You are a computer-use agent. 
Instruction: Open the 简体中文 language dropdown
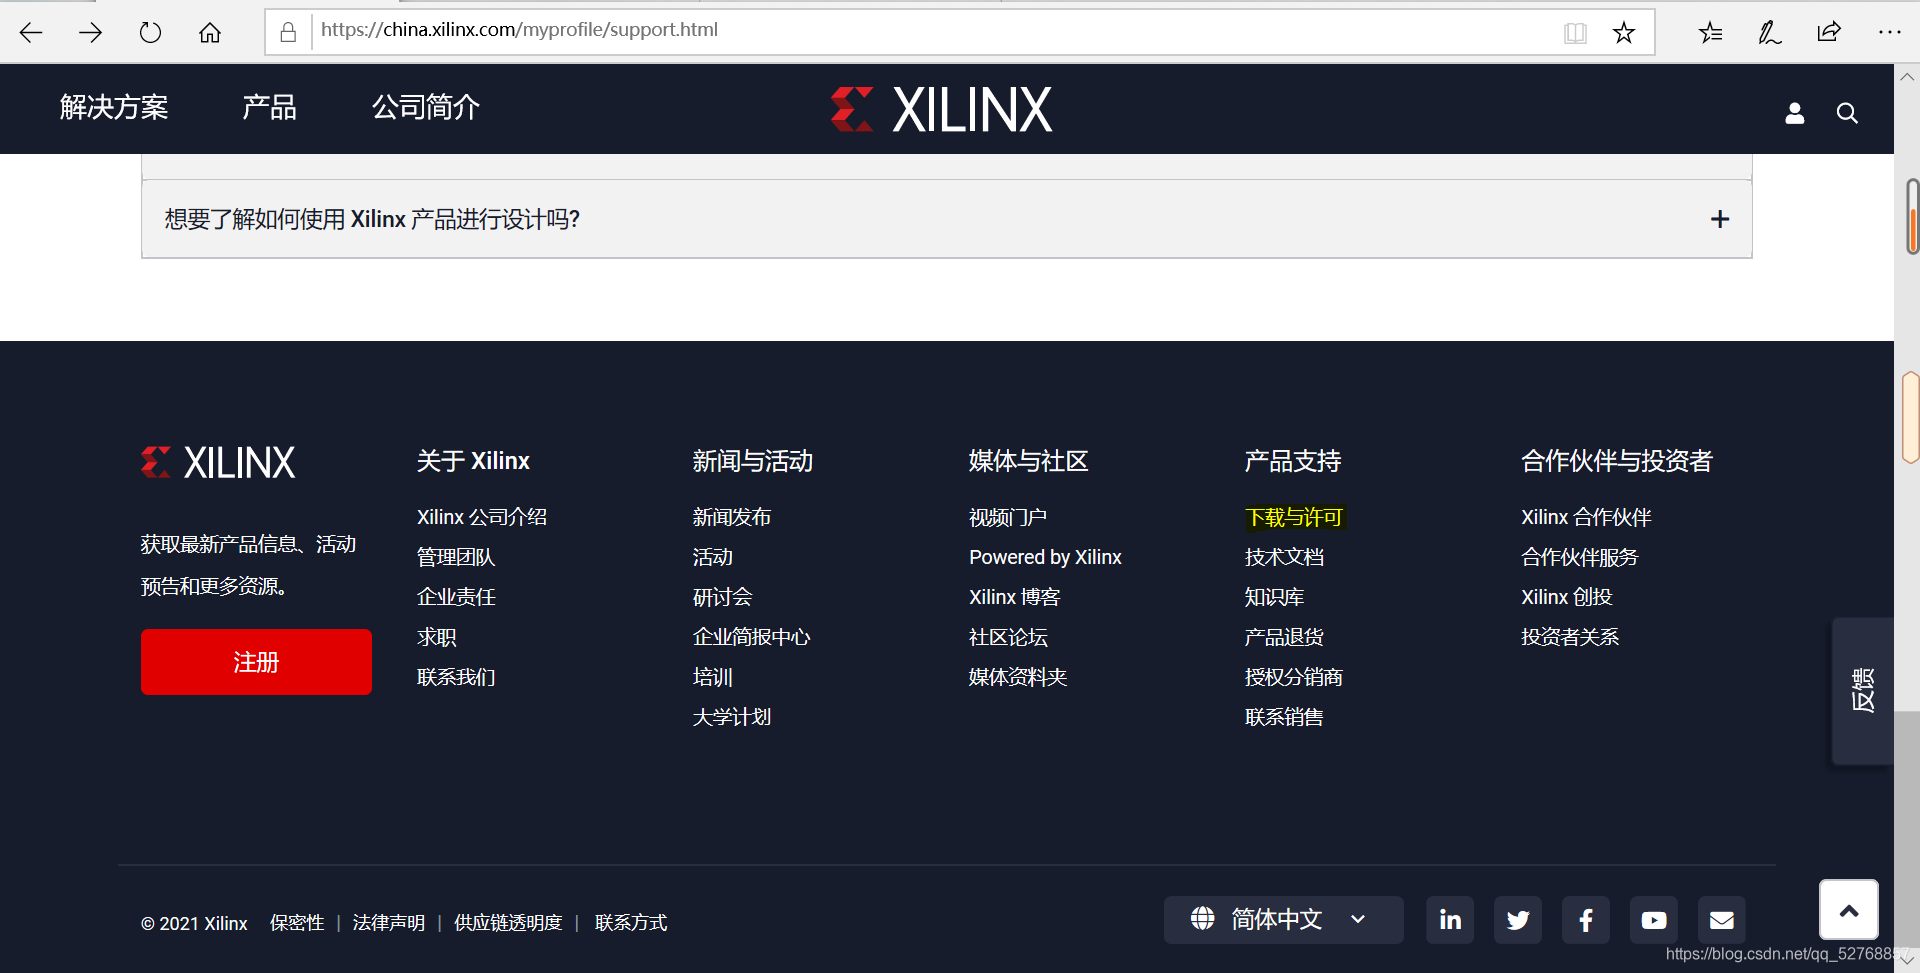(x=1283, y=919)
